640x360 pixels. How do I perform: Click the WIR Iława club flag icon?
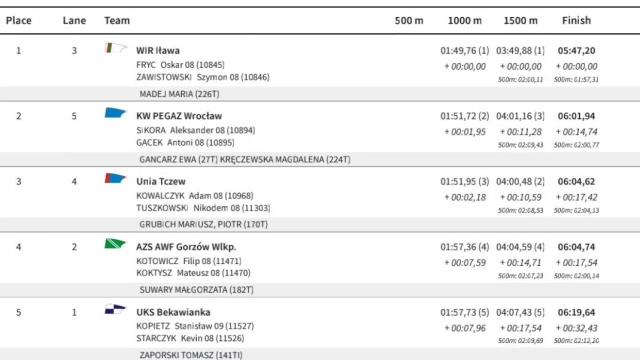point(116,49)
